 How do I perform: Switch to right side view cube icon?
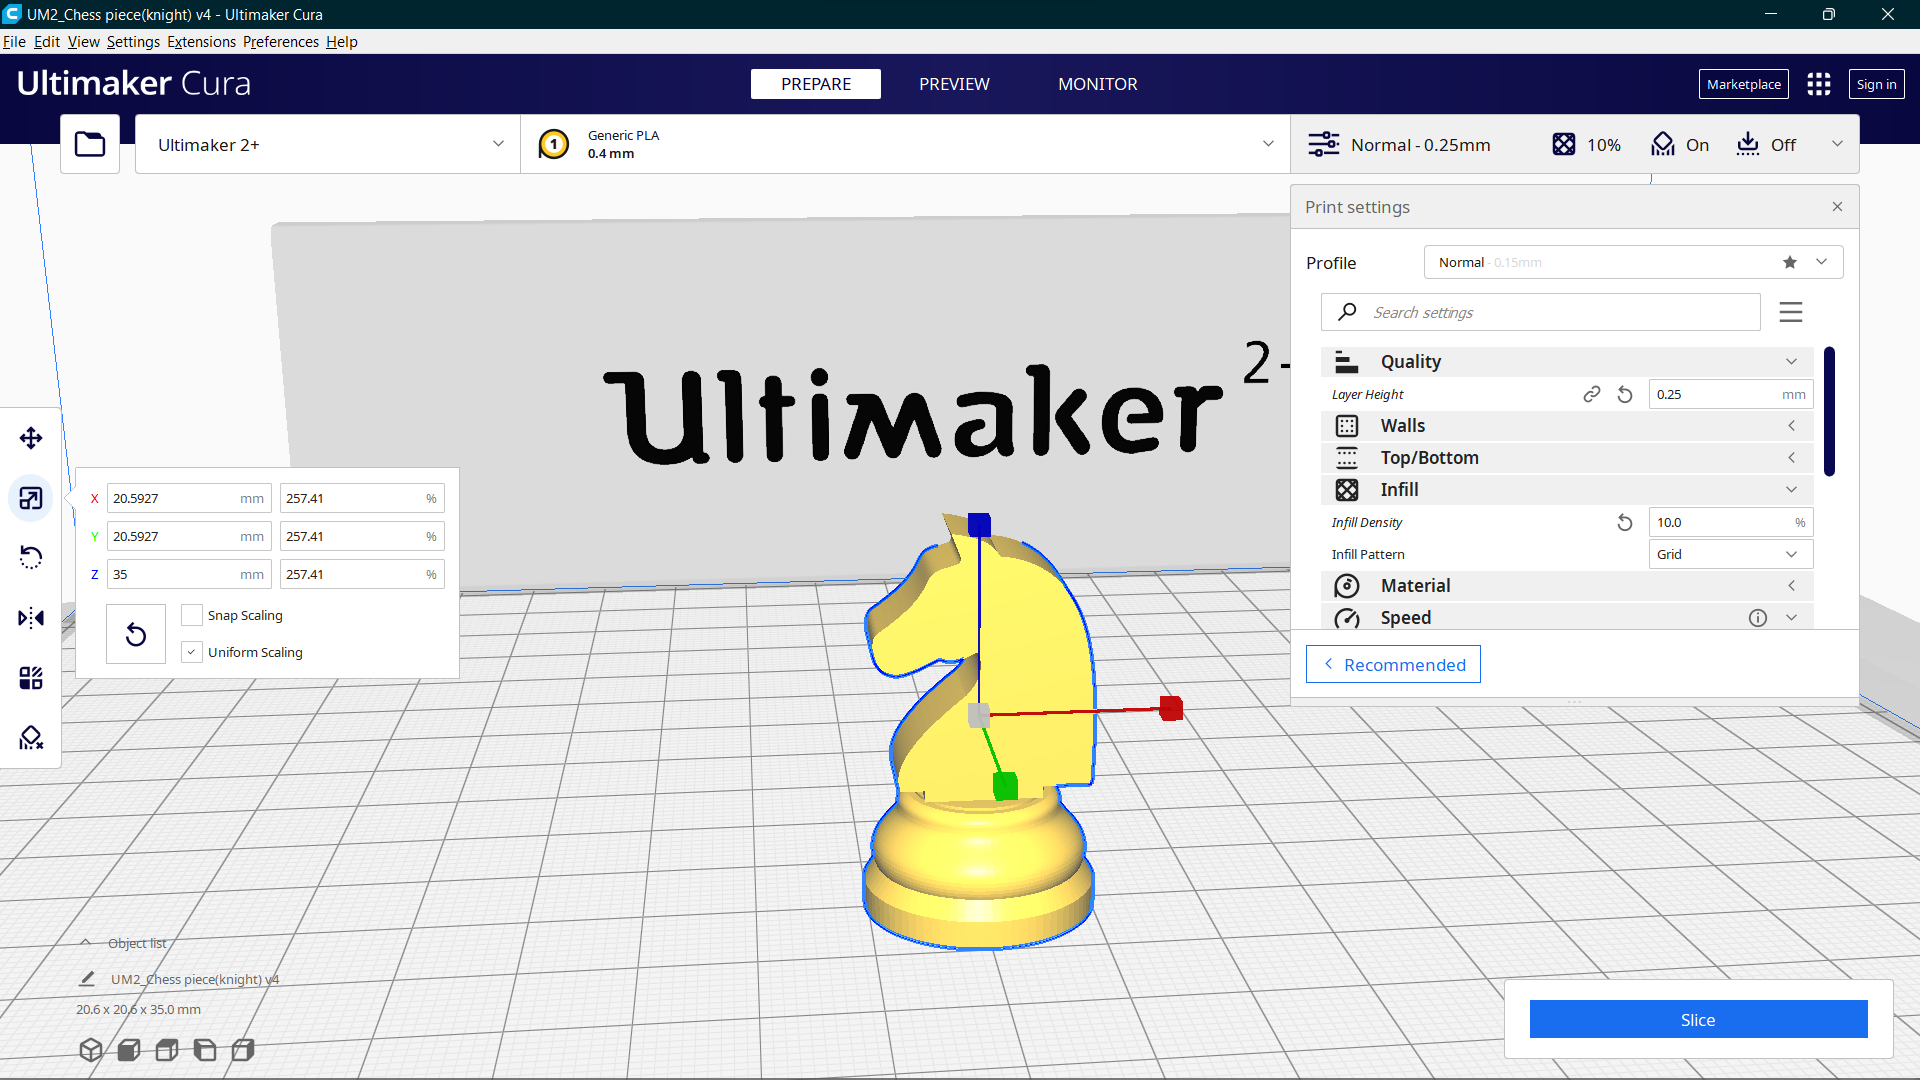243,1050
